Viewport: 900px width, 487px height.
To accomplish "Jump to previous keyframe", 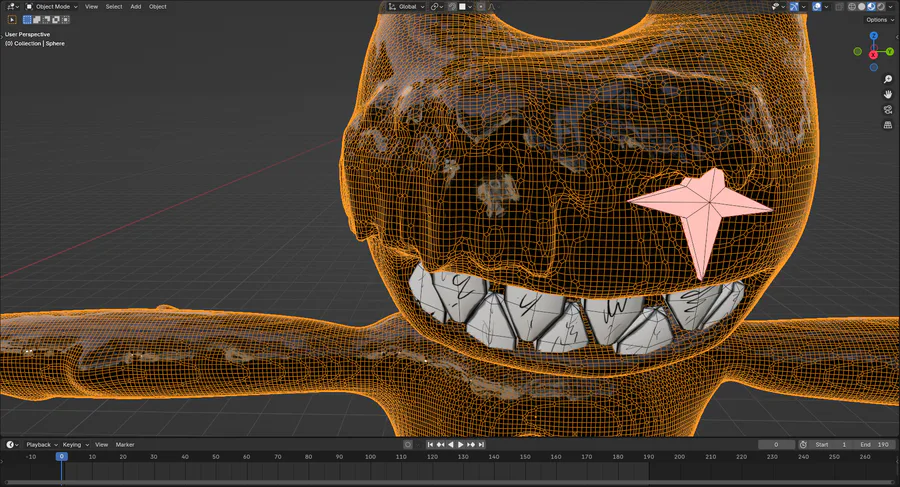I will click(x=440, y=445).
